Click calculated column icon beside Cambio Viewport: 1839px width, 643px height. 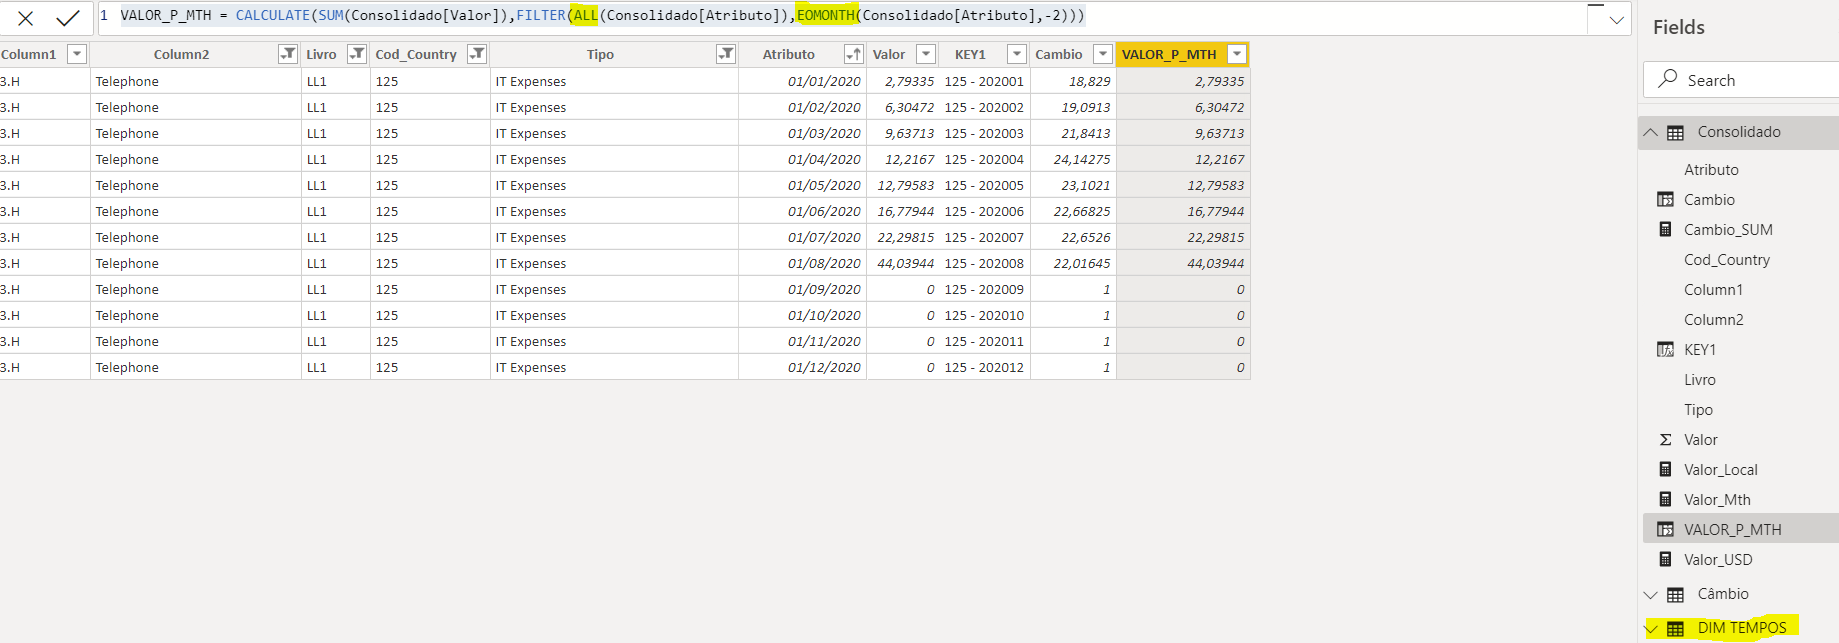1665,200
